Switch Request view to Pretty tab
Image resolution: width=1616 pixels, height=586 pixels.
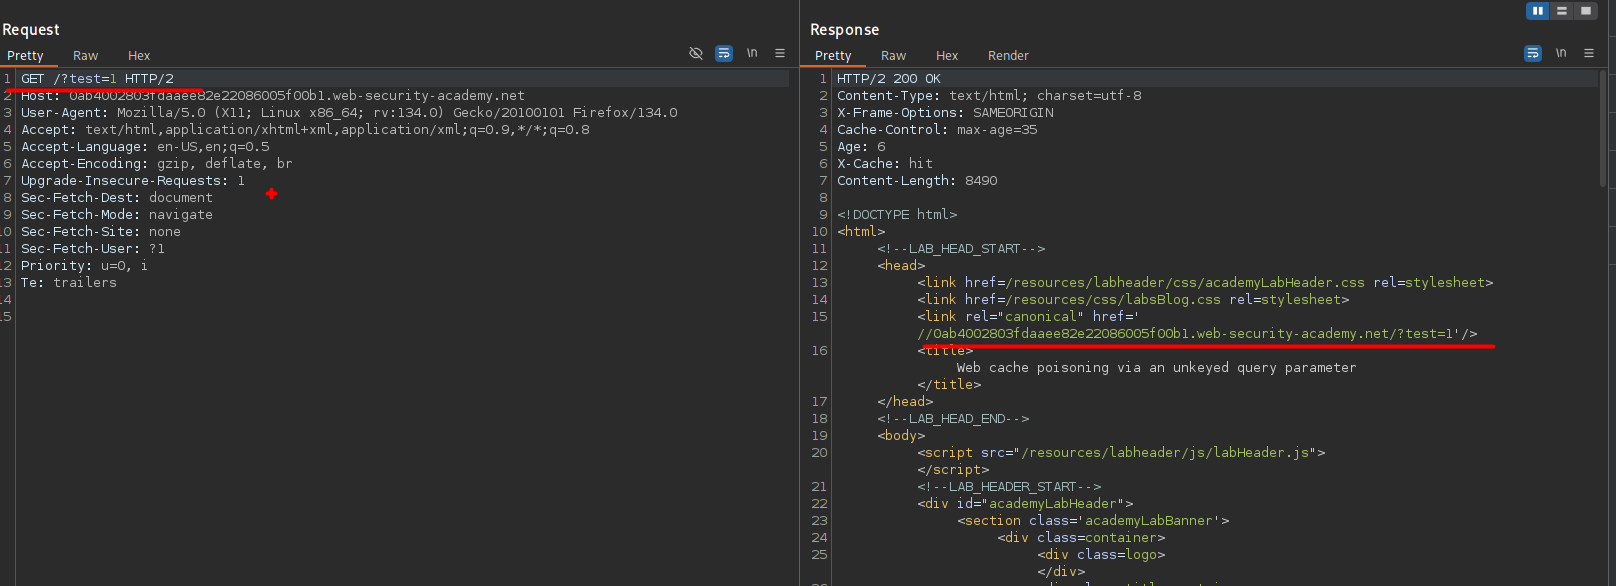pyautogui.click(x=26, y=56)
